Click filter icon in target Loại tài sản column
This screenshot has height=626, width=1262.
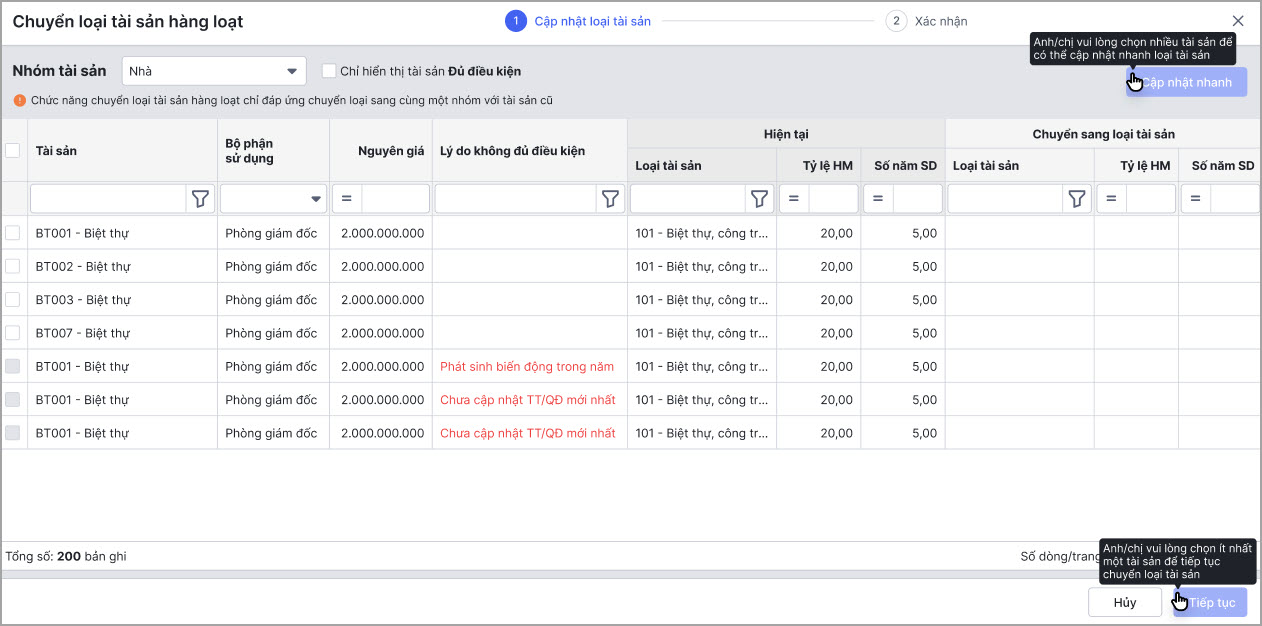pyautogui.click(x=1077, y=199)
